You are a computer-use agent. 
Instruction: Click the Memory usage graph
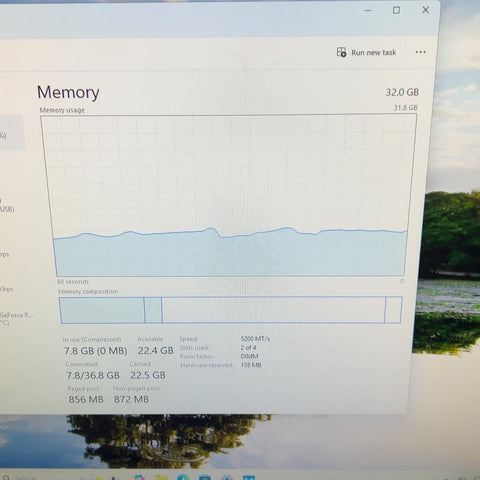(x=229, y=196)
